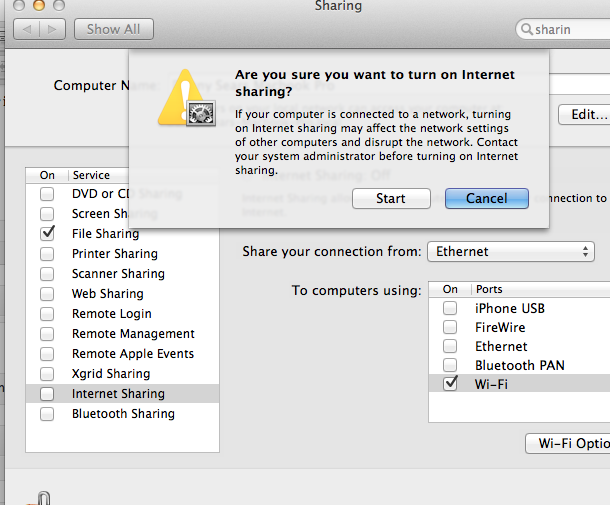
Task: Click the lock icon at bottom left
Action: (41, 498)
